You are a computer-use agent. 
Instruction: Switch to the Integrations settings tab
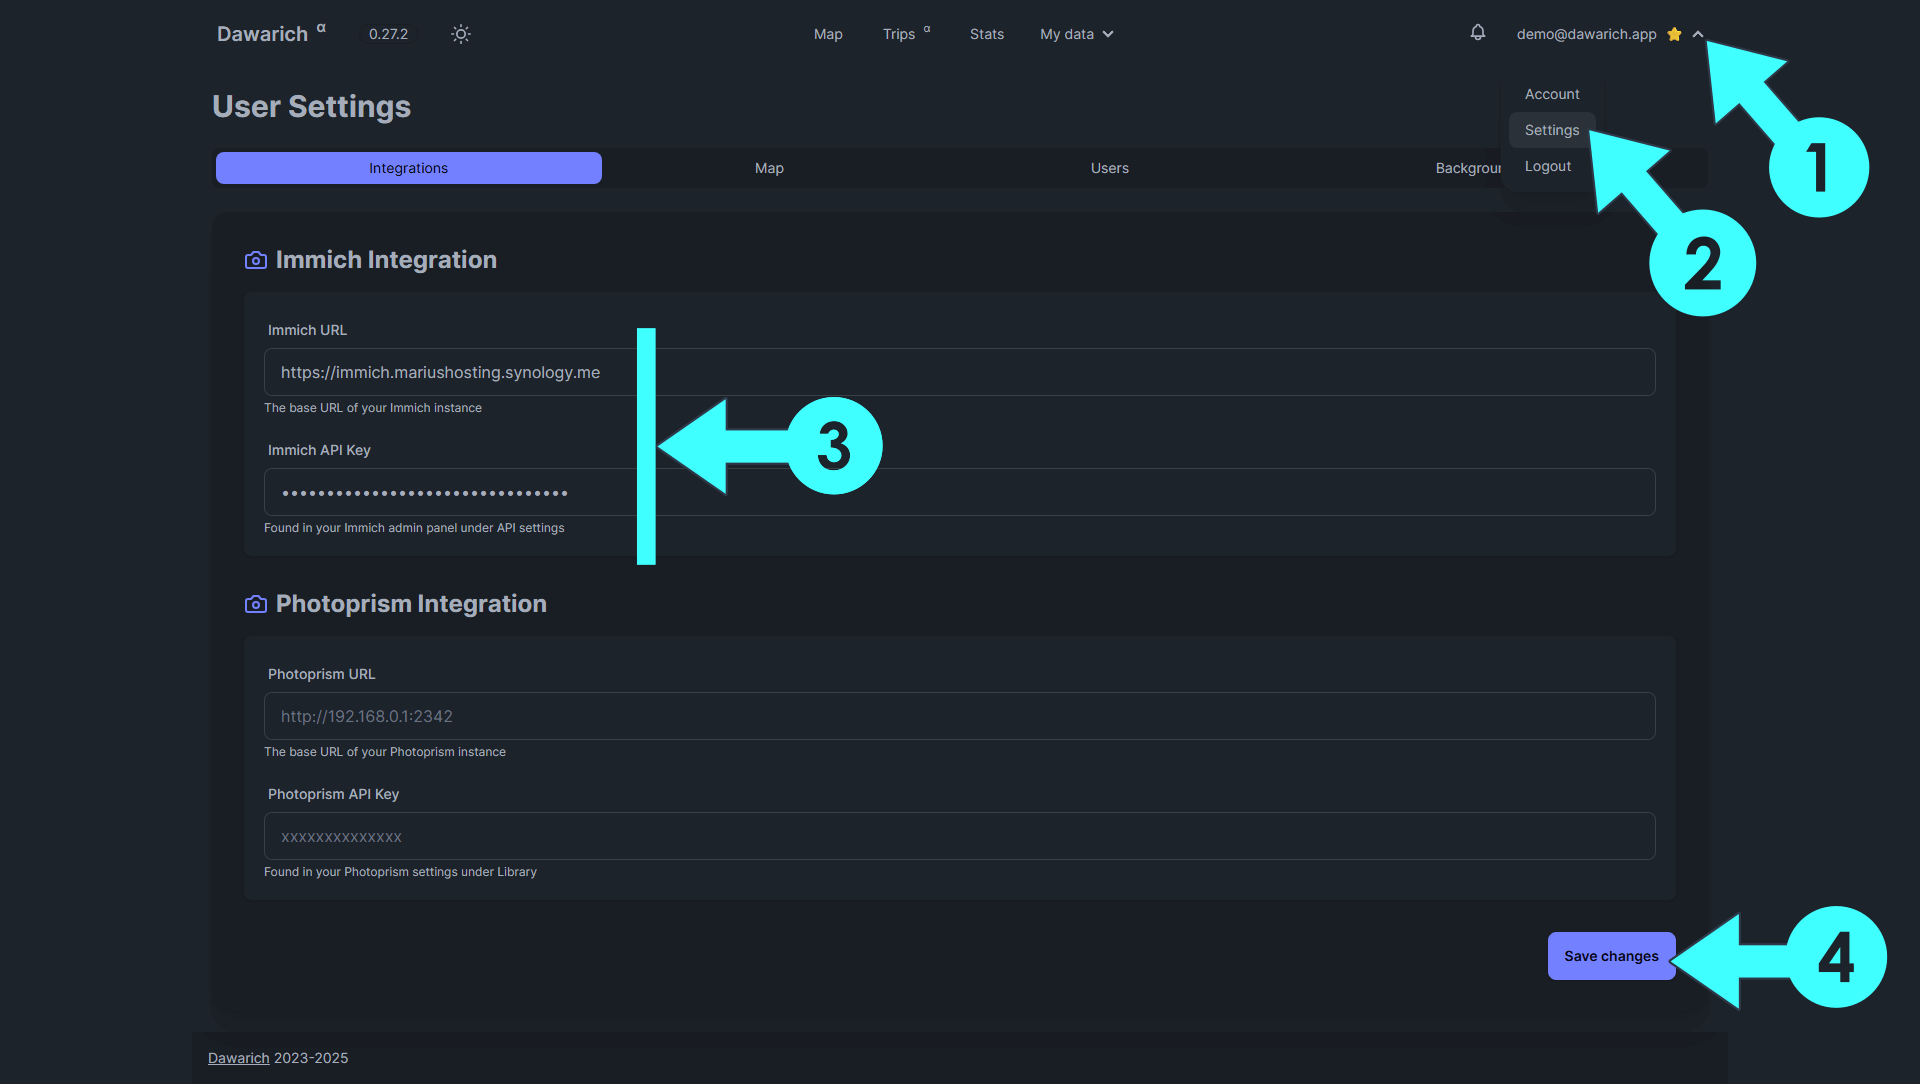(408, 168)
